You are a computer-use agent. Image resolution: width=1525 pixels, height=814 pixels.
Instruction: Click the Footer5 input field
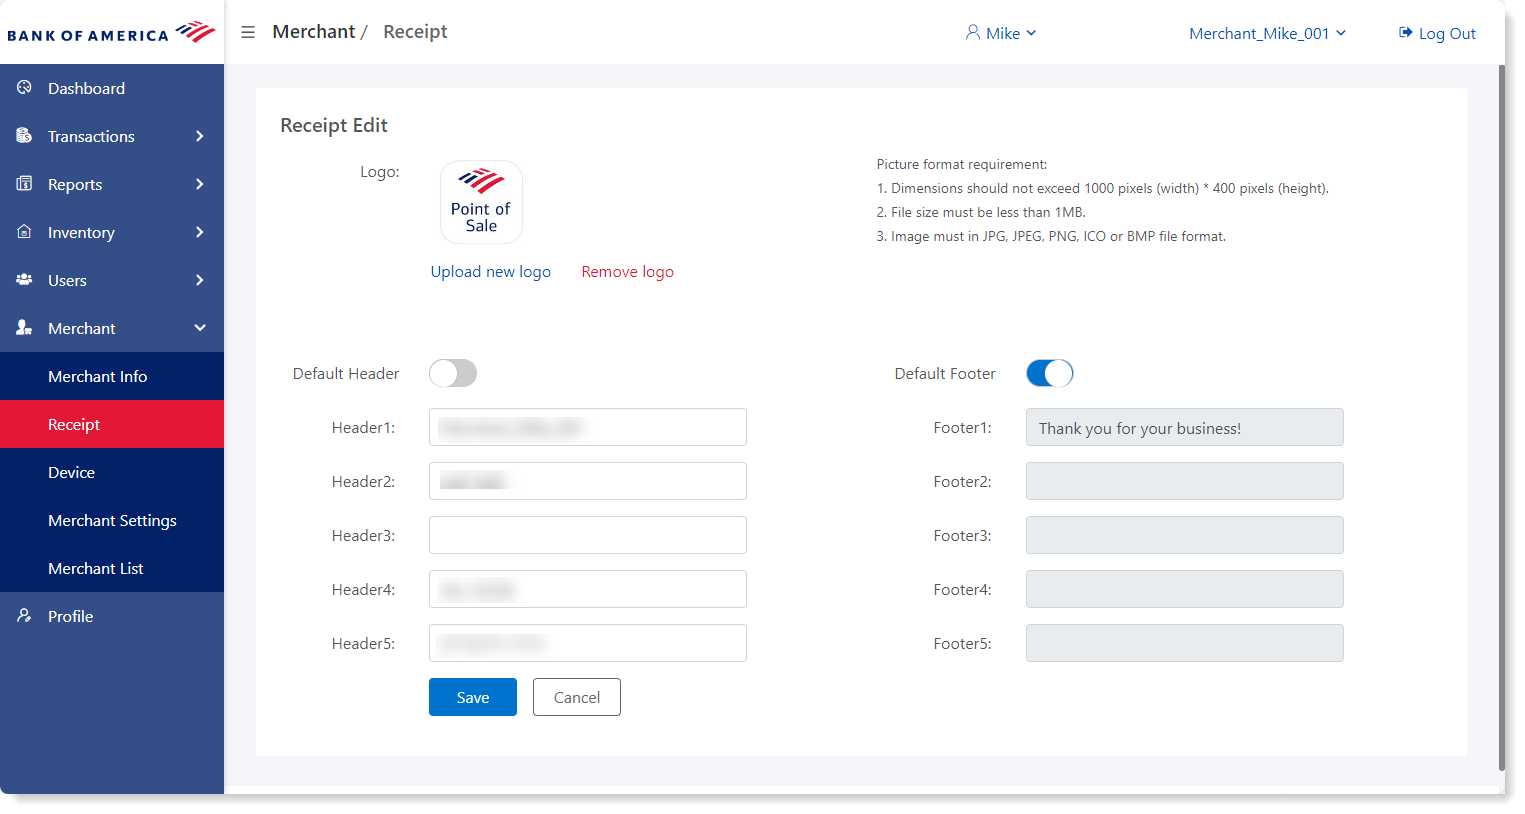point(1185,643)
